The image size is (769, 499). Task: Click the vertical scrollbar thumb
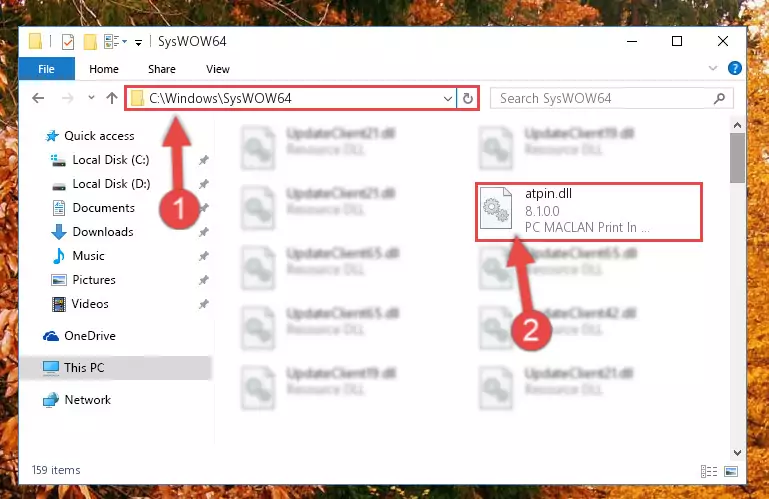pyautogui.click(x=737, y=158)
